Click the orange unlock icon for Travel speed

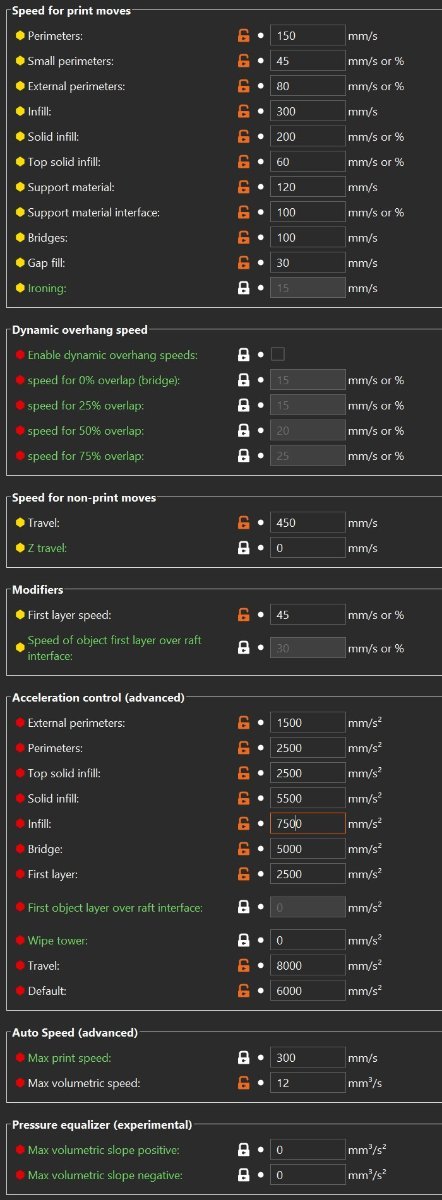tap(243, 522)
